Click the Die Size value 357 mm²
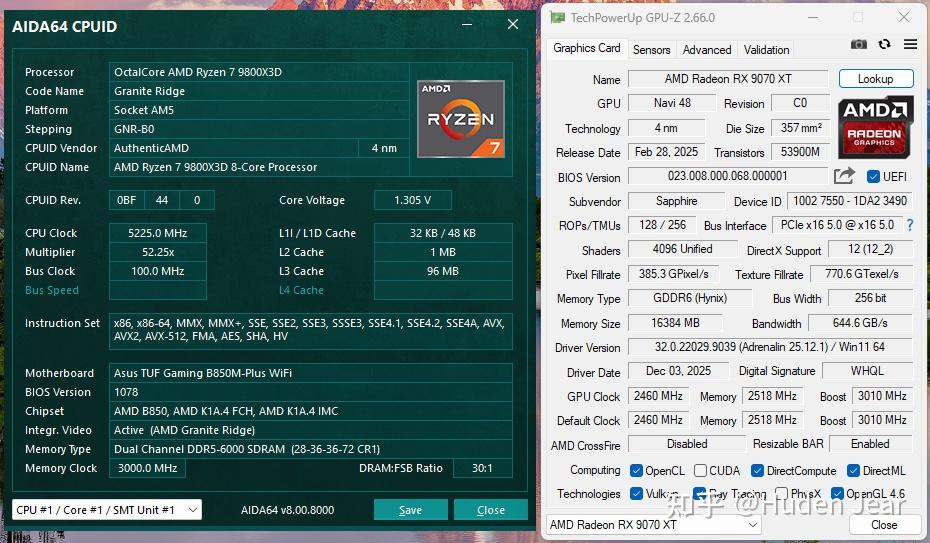 (801, 127)
